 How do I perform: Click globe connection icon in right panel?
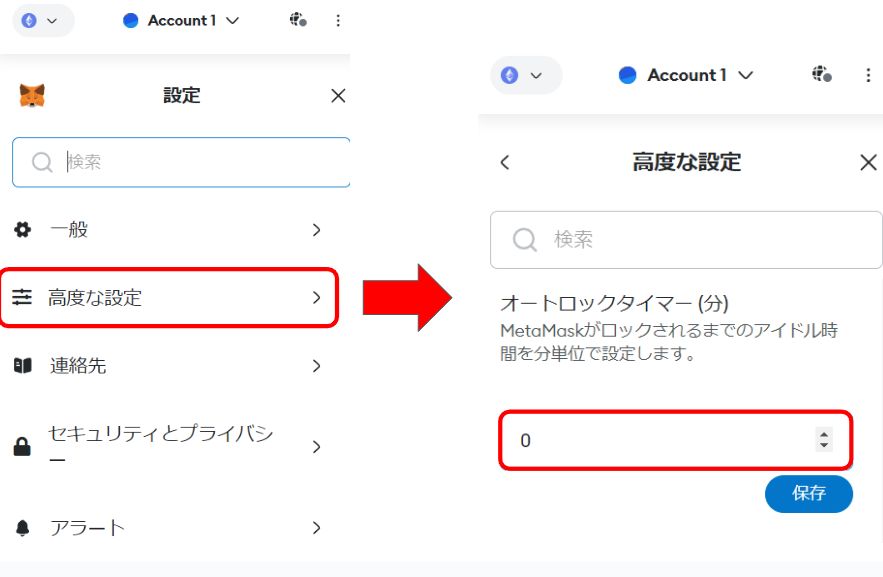(x=822, y=74)
